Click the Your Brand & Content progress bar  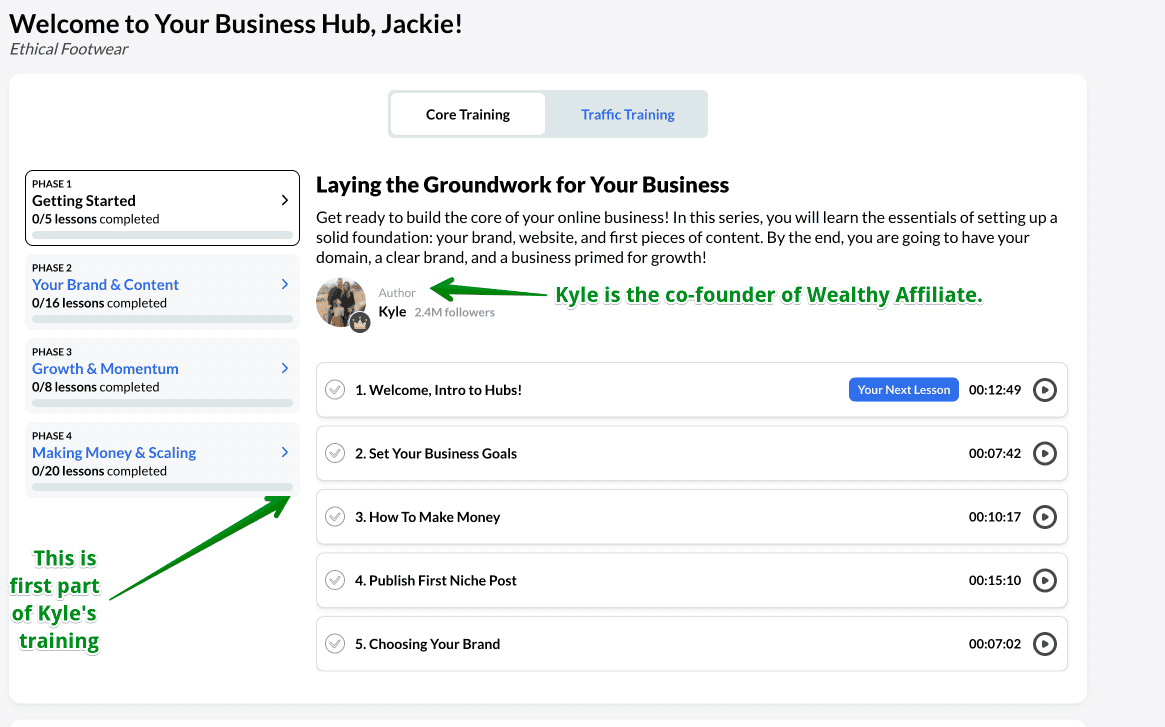click(162, 319)
